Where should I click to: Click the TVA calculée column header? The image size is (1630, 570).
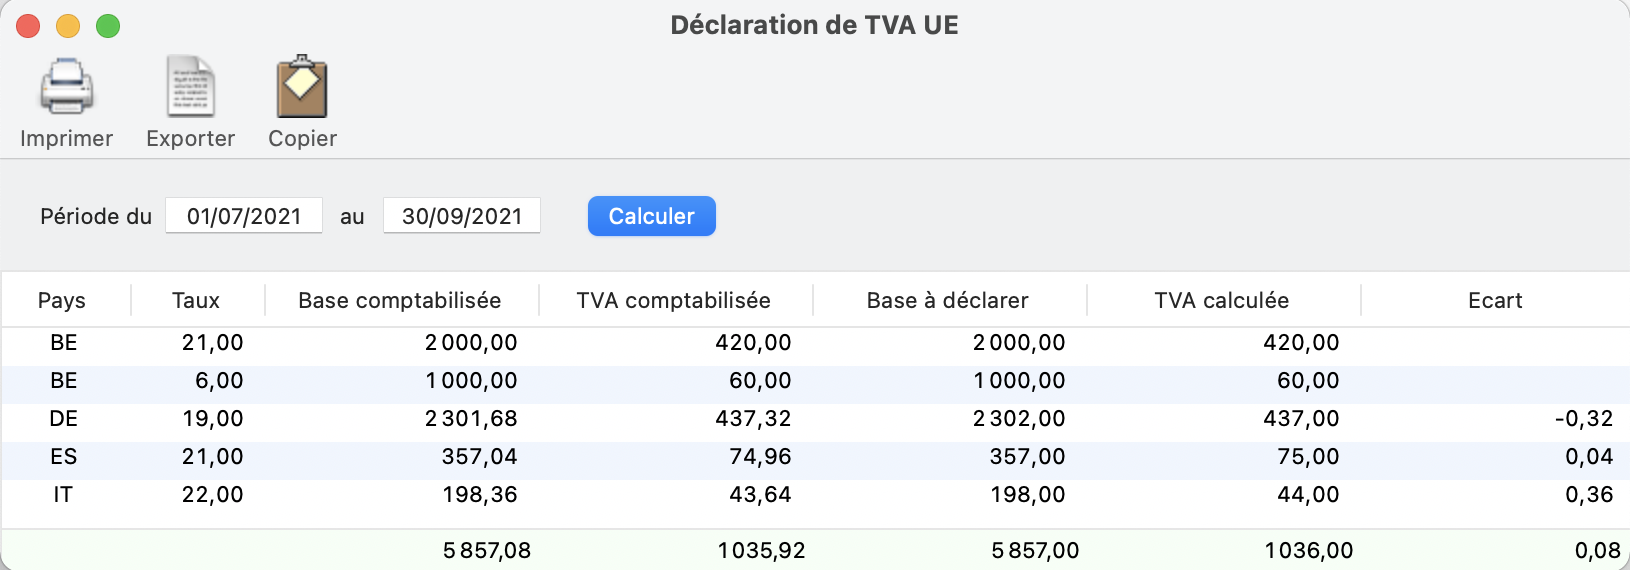(1222, 300)
